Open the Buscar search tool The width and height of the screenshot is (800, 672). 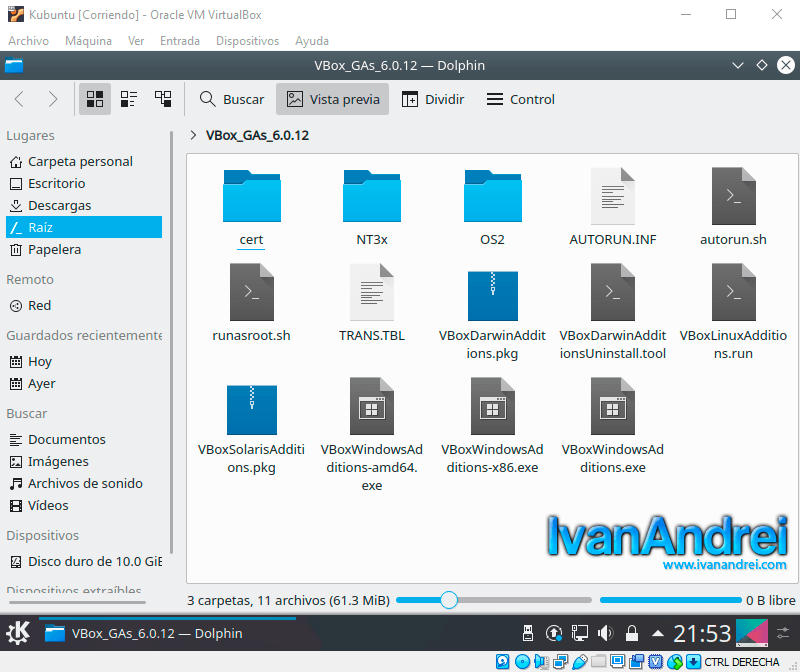coord(232,99)
